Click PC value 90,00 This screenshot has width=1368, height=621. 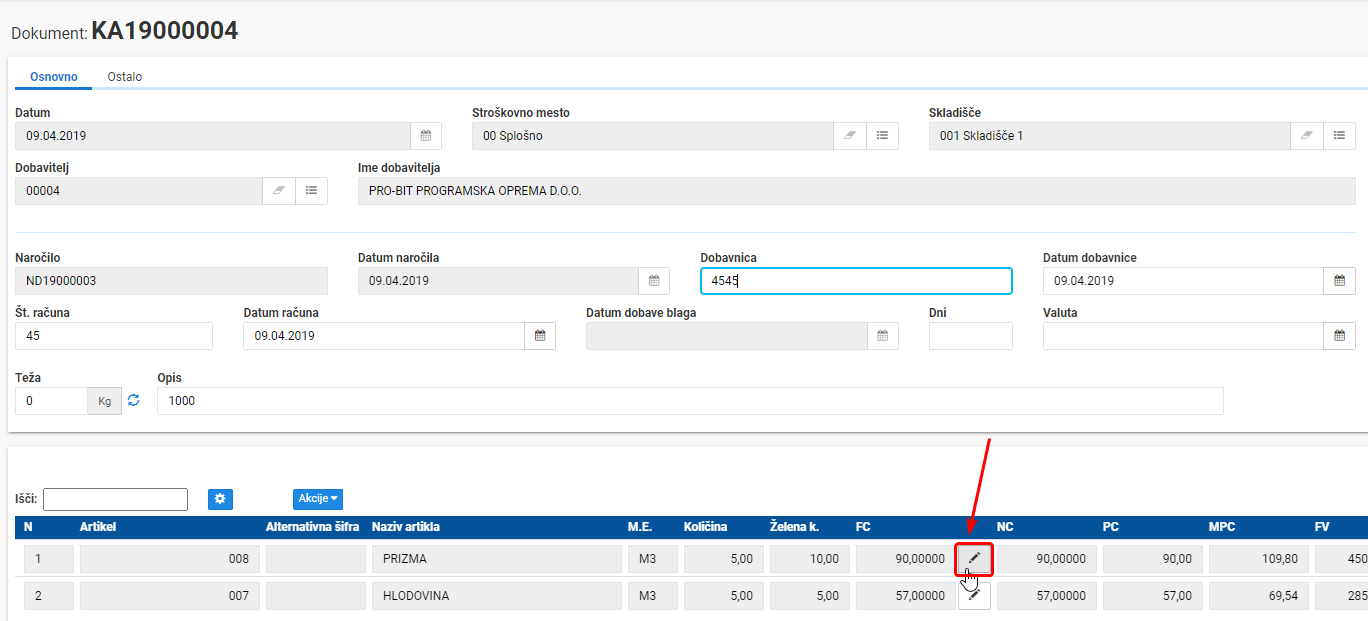(x=1153, y=559)
